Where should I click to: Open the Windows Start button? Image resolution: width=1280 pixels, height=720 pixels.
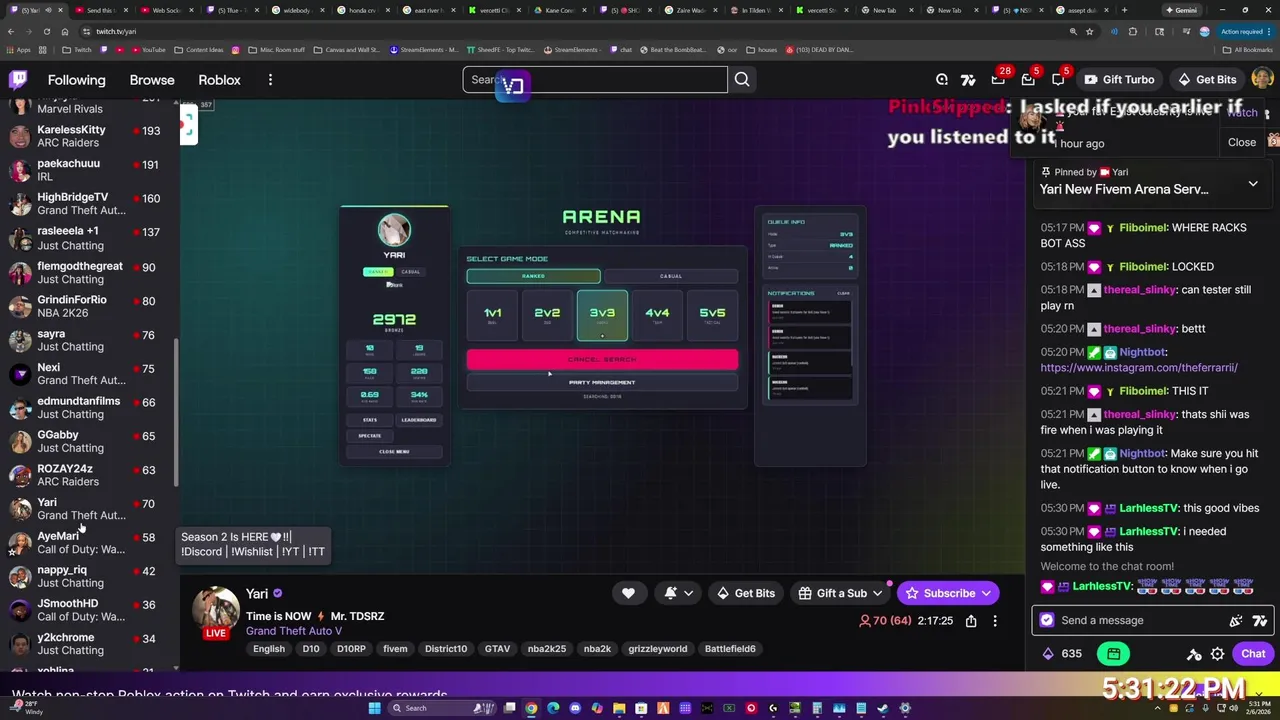pyautogui.click(x=374, y=708)
